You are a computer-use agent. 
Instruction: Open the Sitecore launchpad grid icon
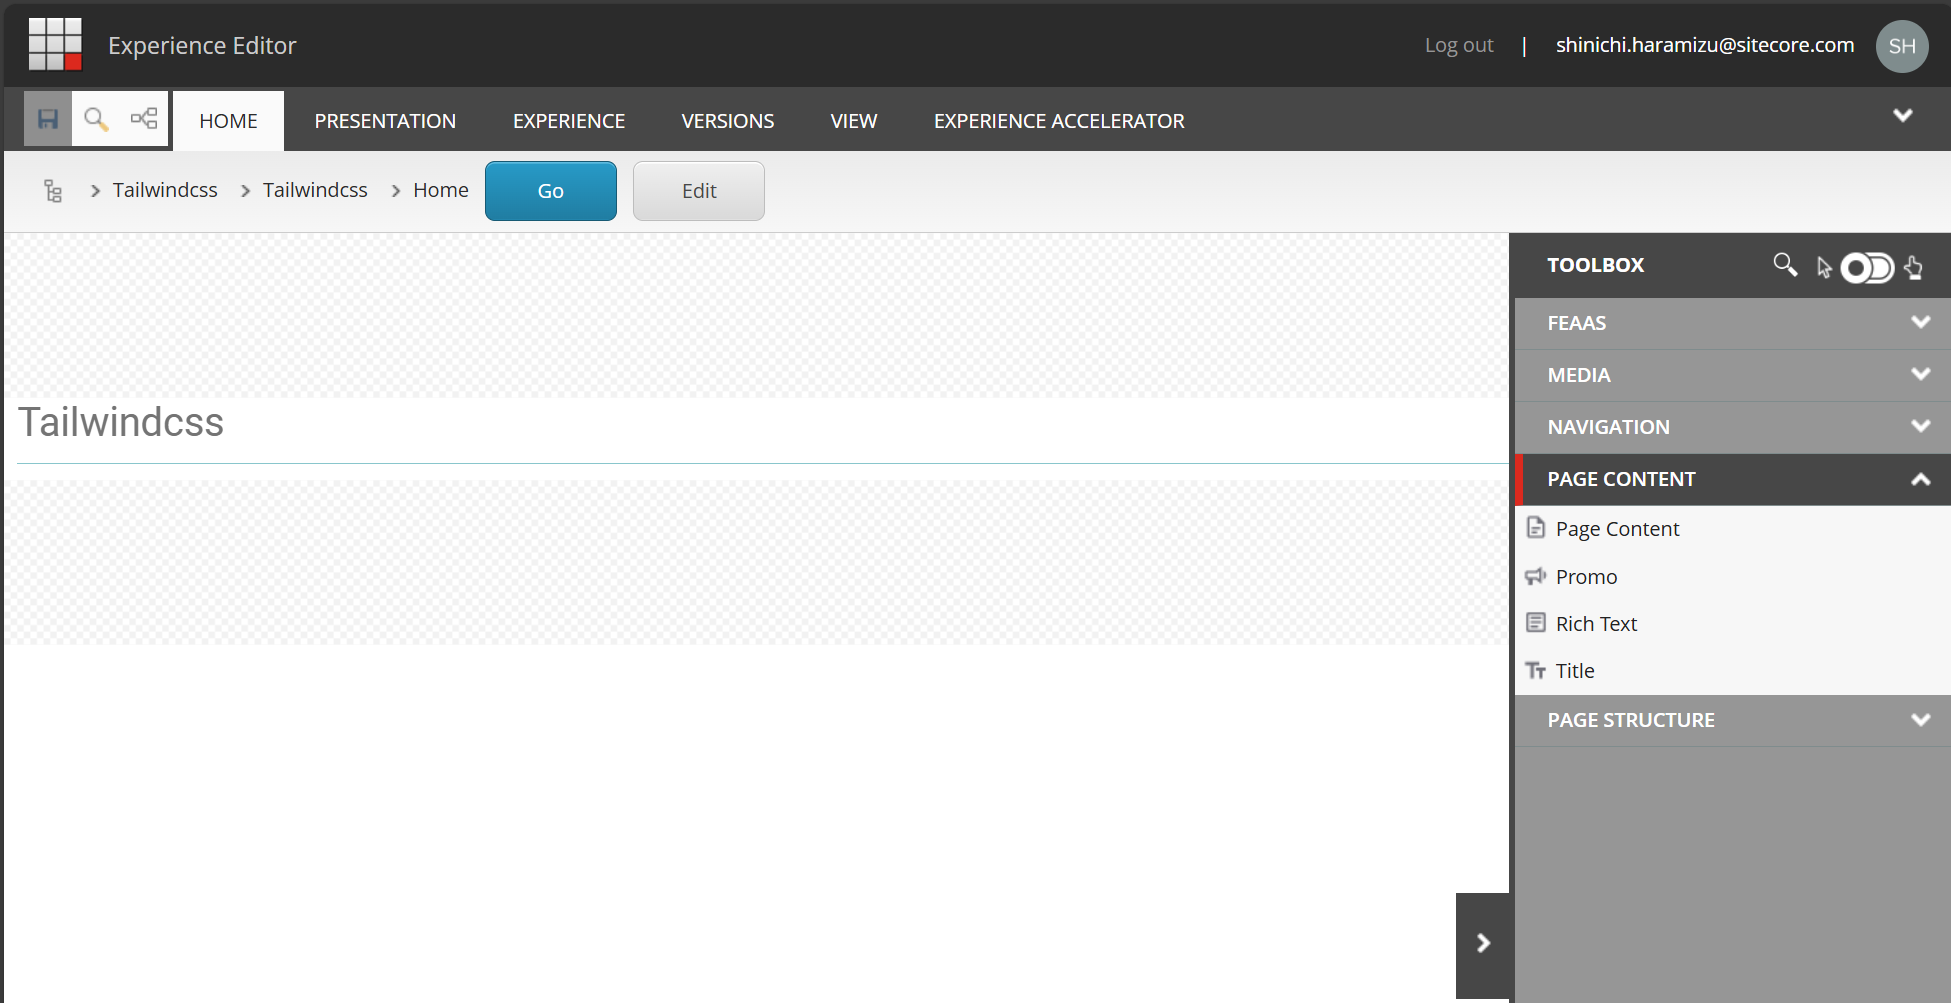55,44
